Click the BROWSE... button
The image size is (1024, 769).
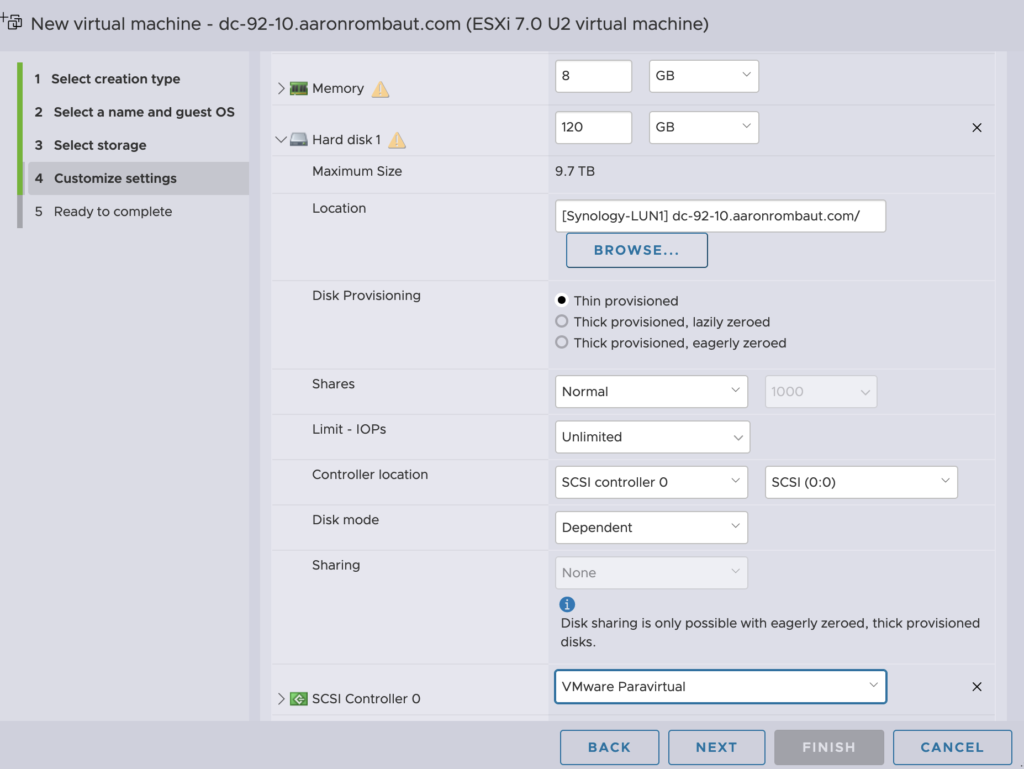point(637,250)
